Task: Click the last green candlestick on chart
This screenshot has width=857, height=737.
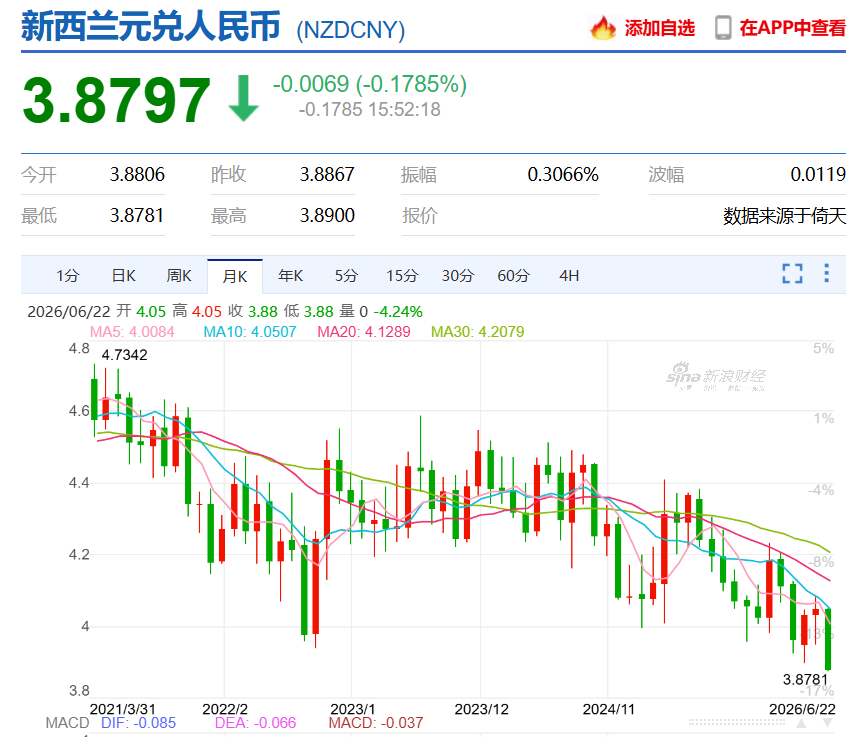Action: [x=828, y=639]
